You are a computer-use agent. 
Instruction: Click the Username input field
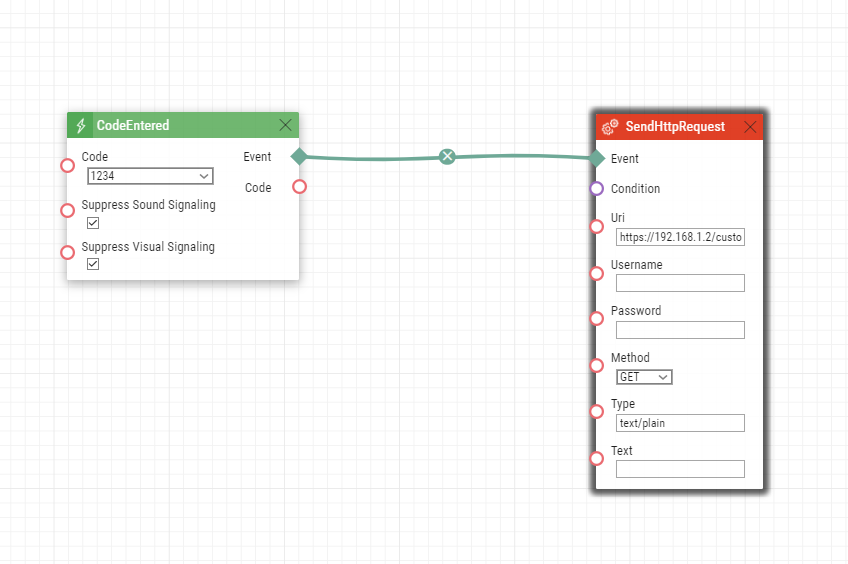click(680, 283)
